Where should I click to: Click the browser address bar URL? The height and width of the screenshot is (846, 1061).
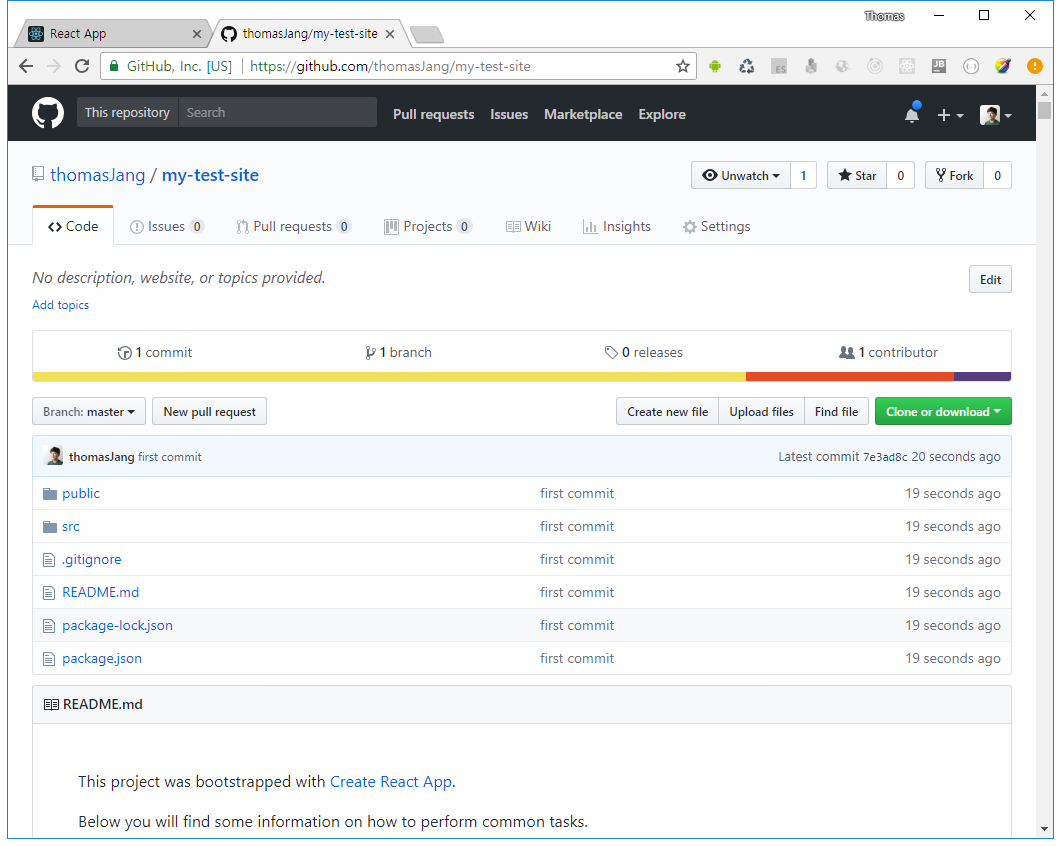(x=390, y=66)
